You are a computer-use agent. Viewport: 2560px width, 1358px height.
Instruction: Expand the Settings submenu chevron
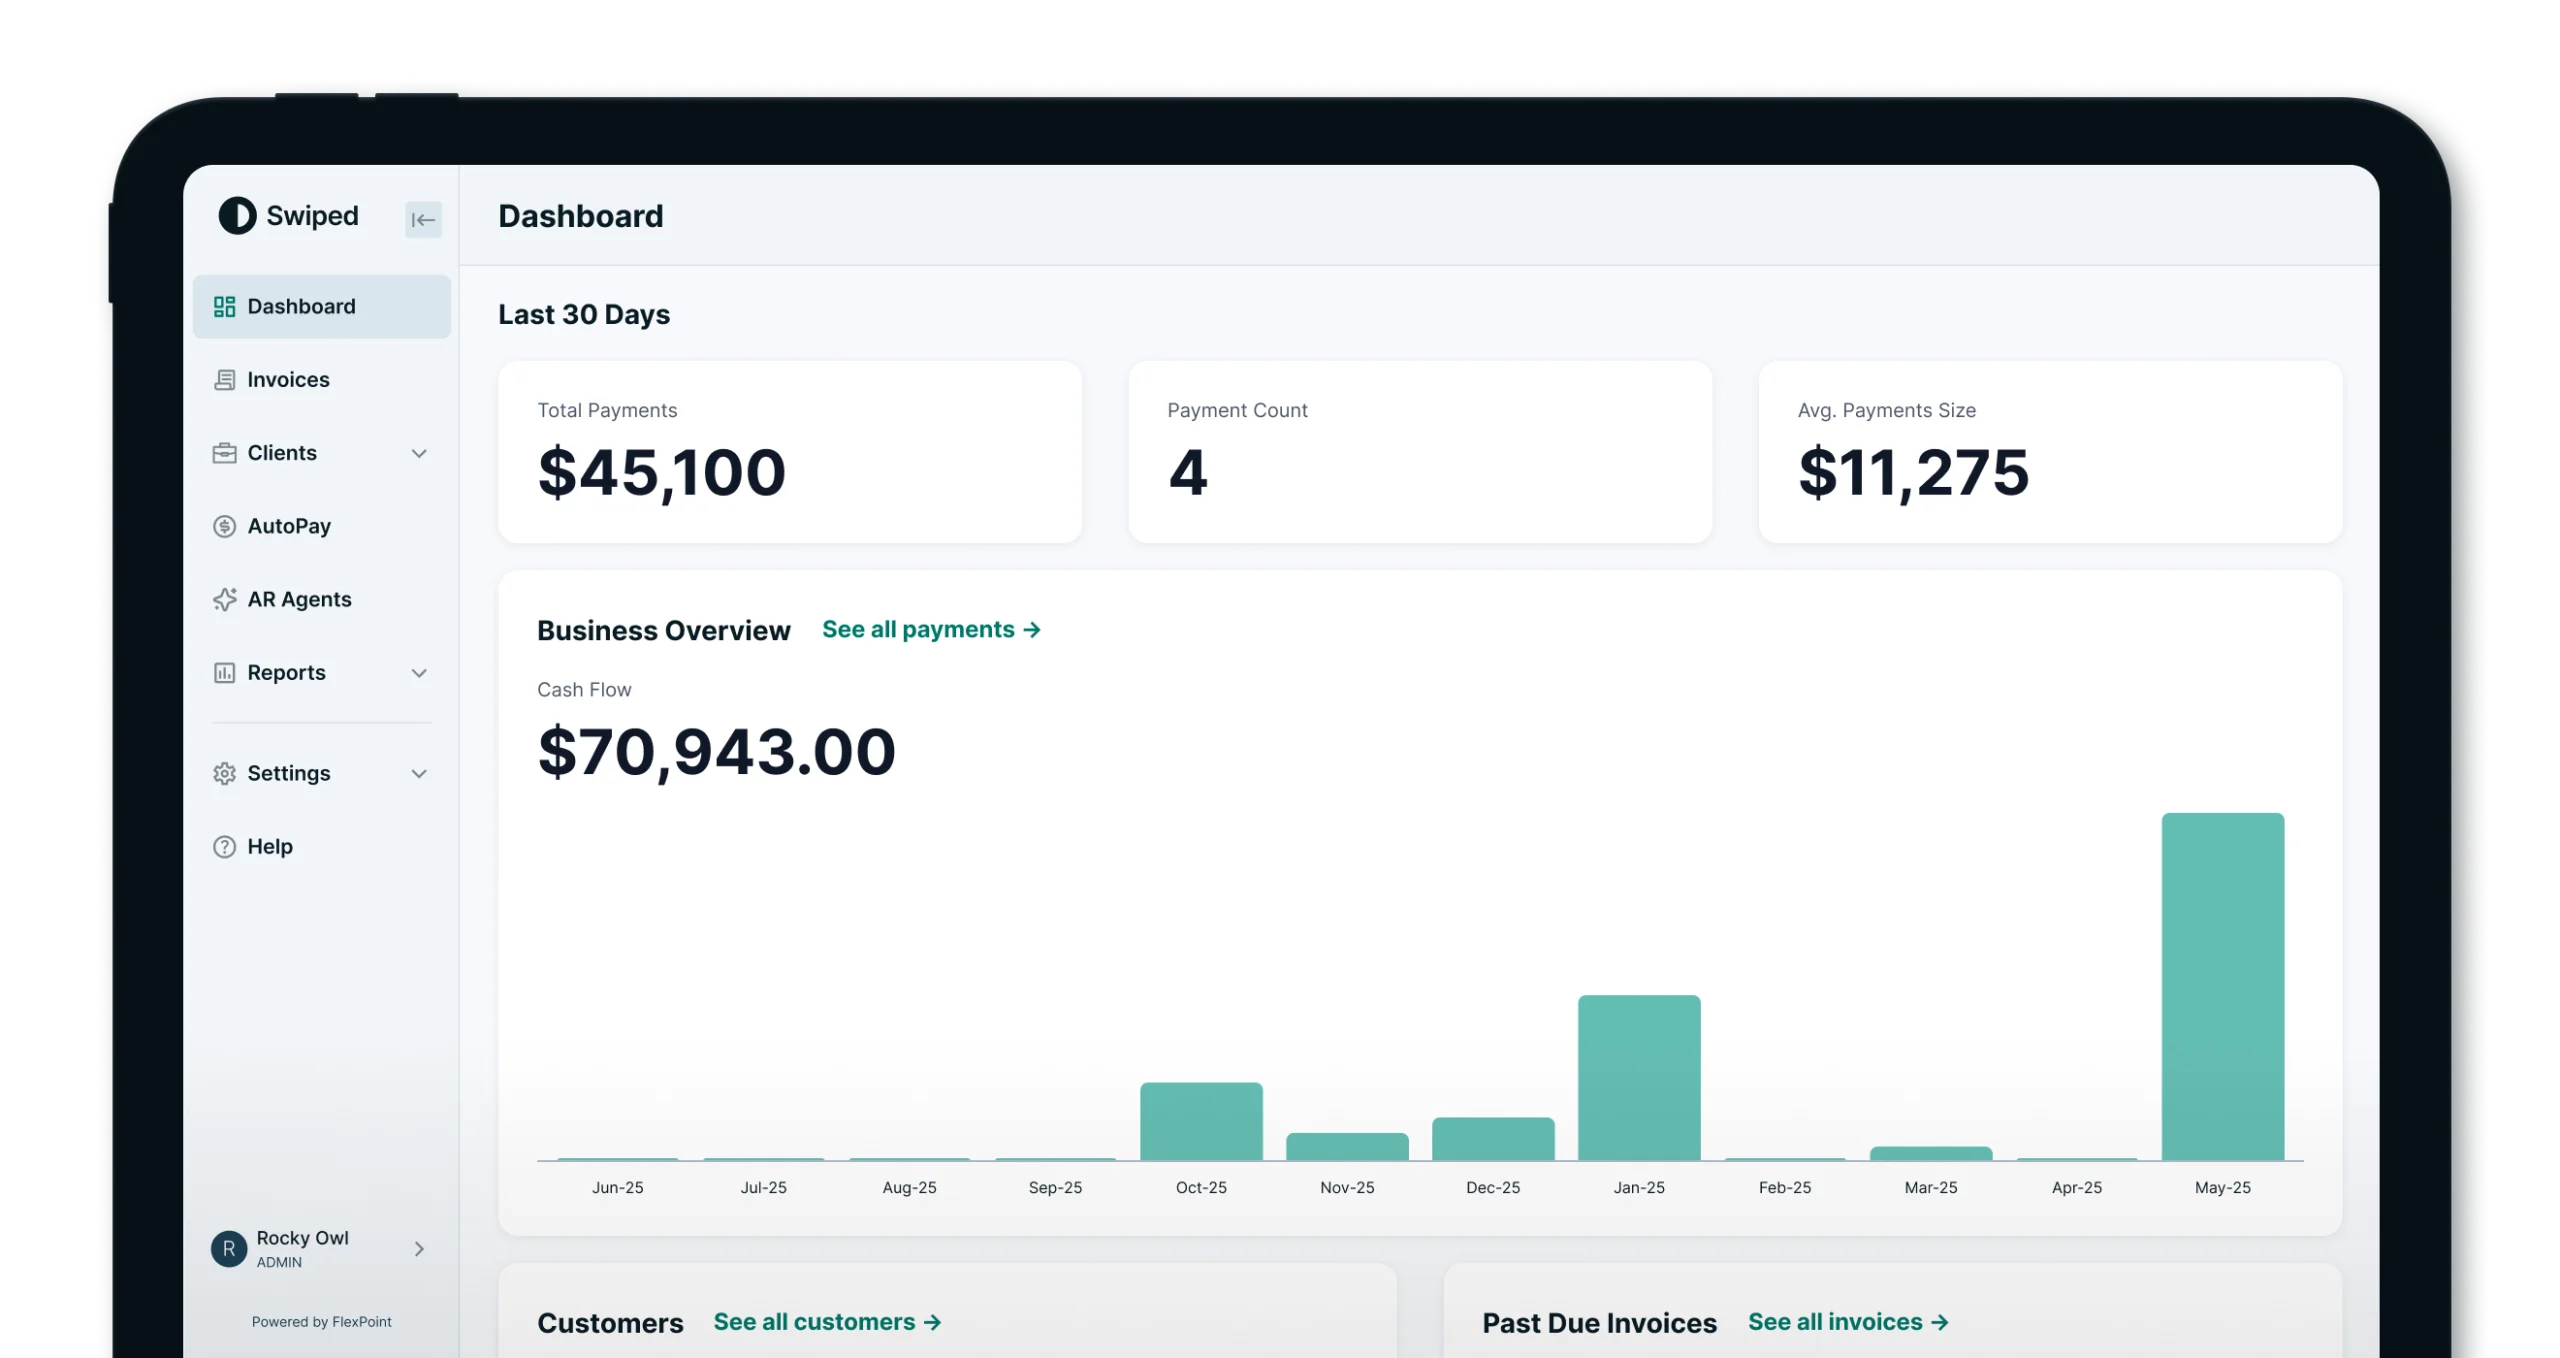(x=419, y=773)
